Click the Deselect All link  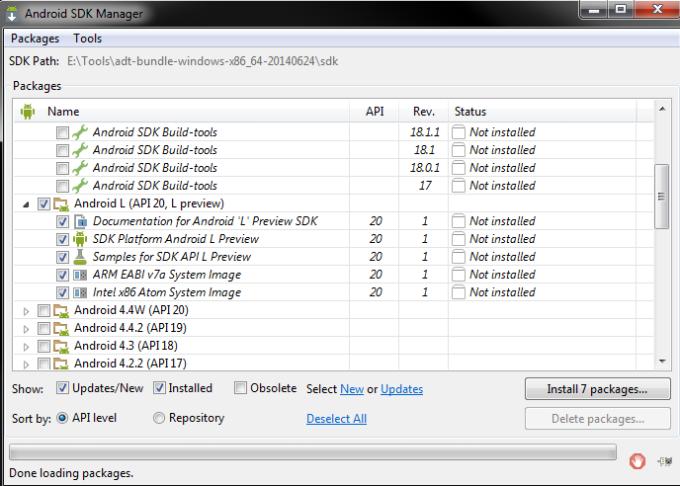(337, 419)
